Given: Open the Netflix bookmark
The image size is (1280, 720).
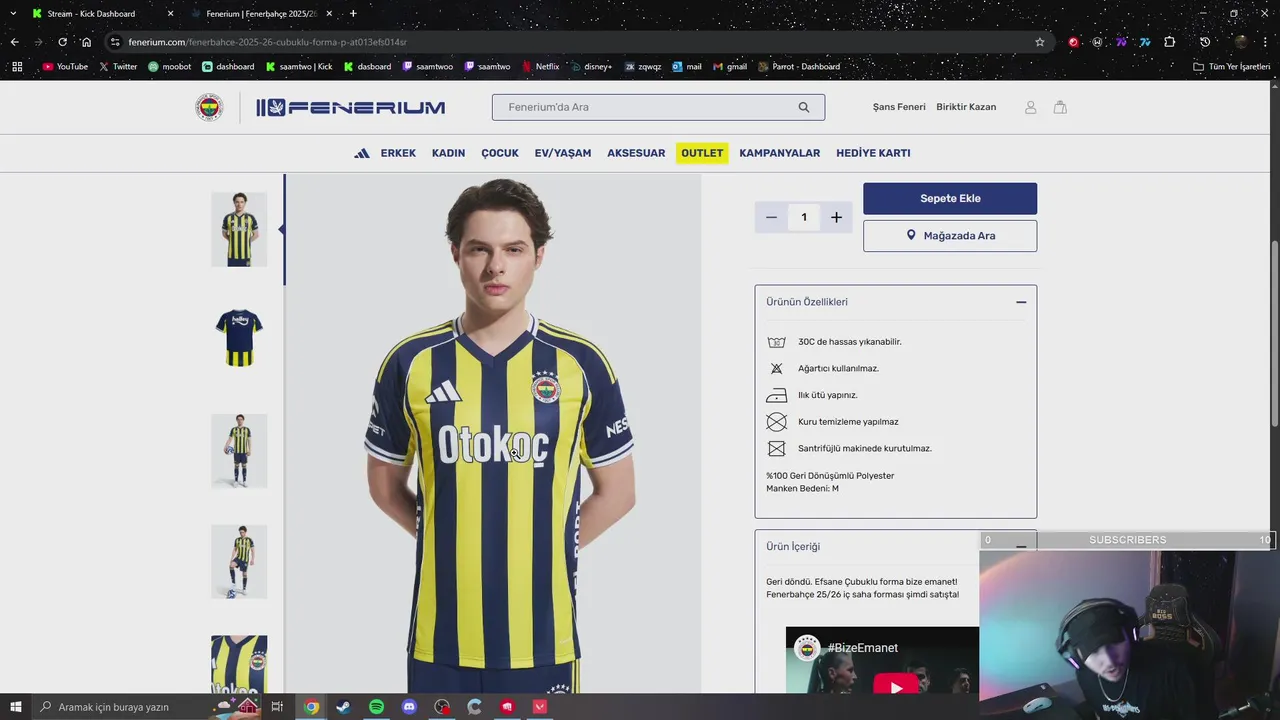Looking at the screenshot, I should point(541,67).
